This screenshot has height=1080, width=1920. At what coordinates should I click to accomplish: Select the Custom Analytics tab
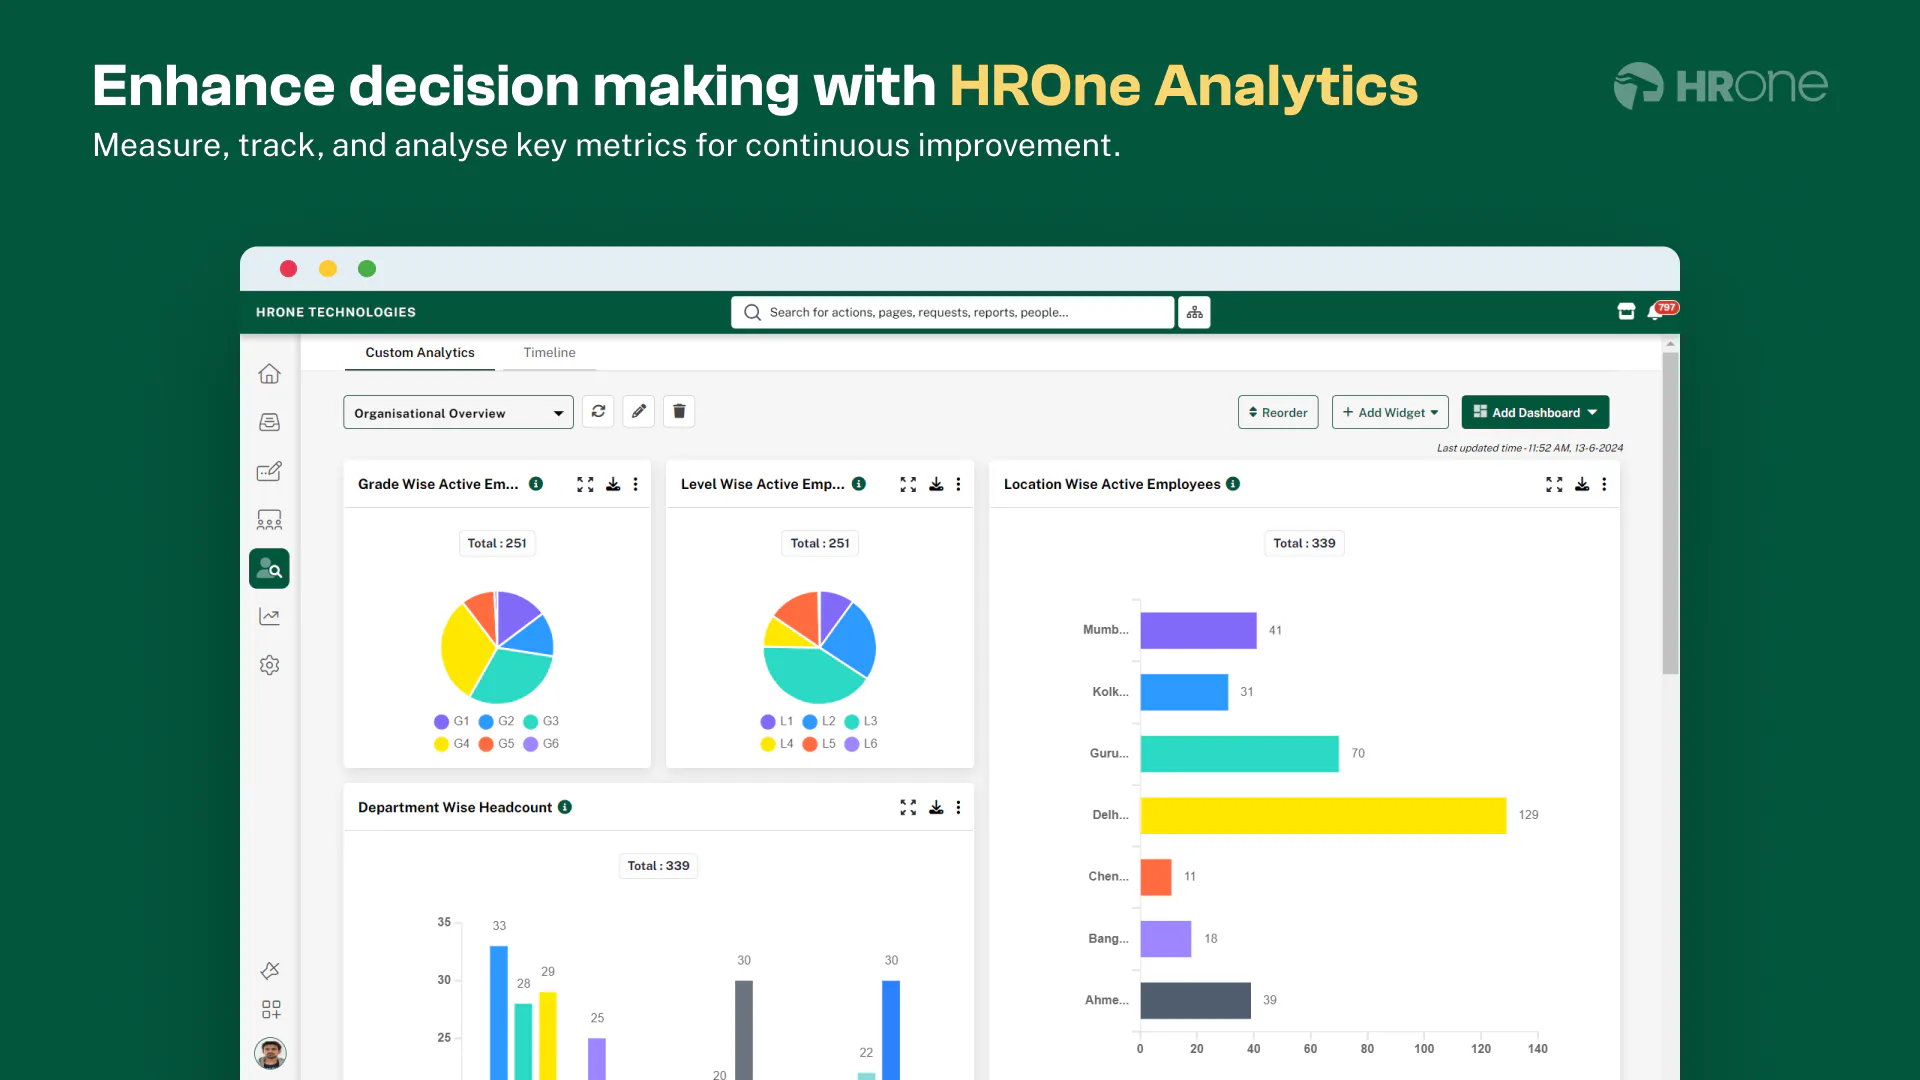[x=420, y=352]
